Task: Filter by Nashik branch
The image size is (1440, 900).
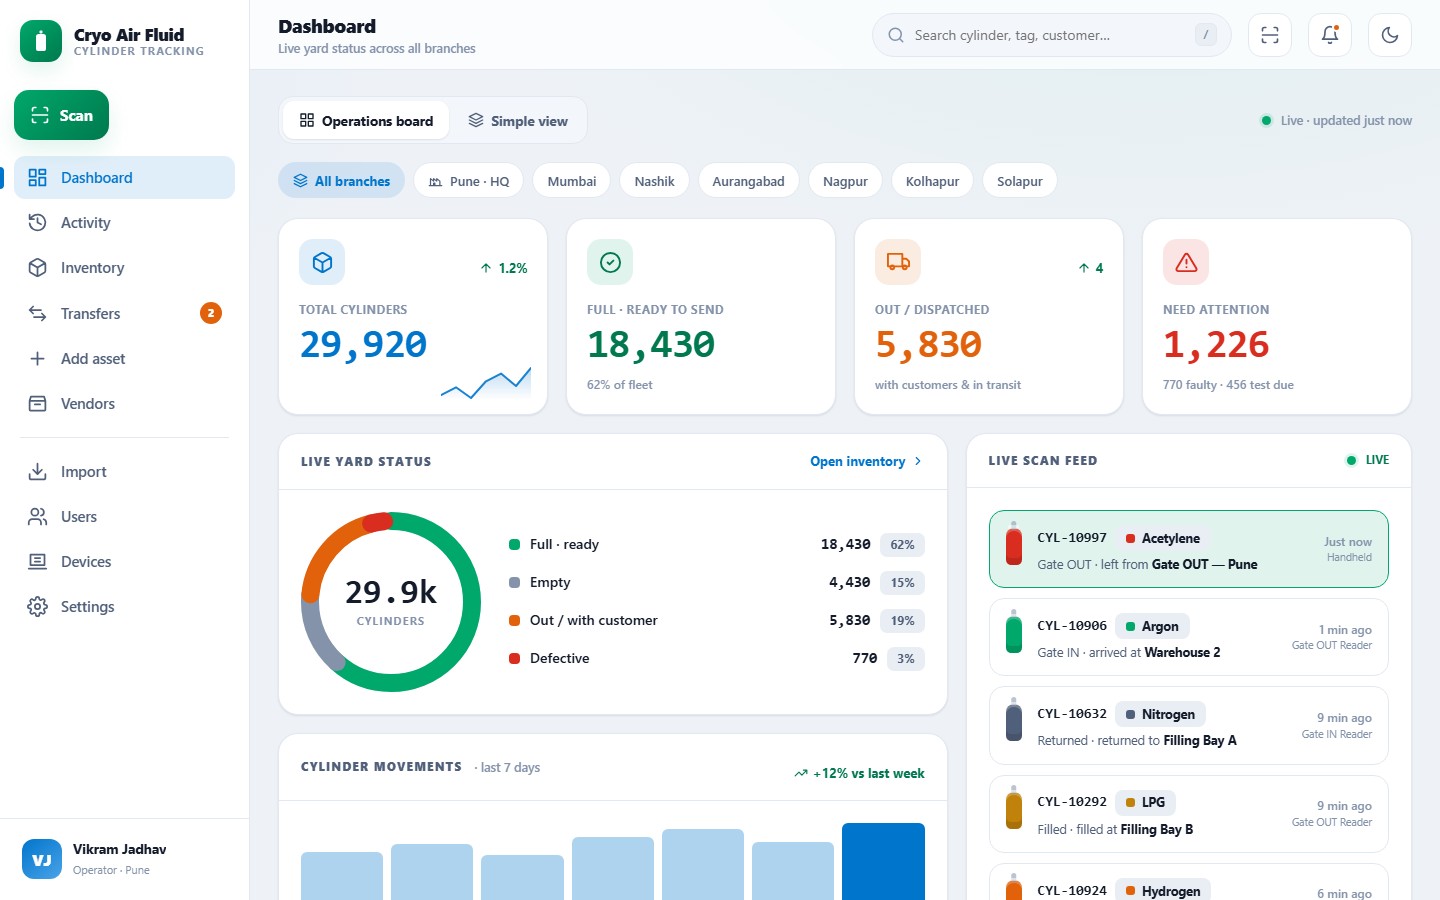Action: click(x=655, y=181)
